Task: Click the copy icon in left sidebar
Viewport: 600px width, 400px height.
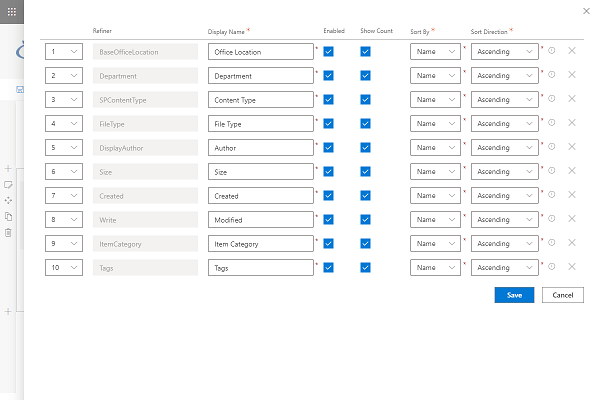Action: pyautogui.click(x=8, y=217)
